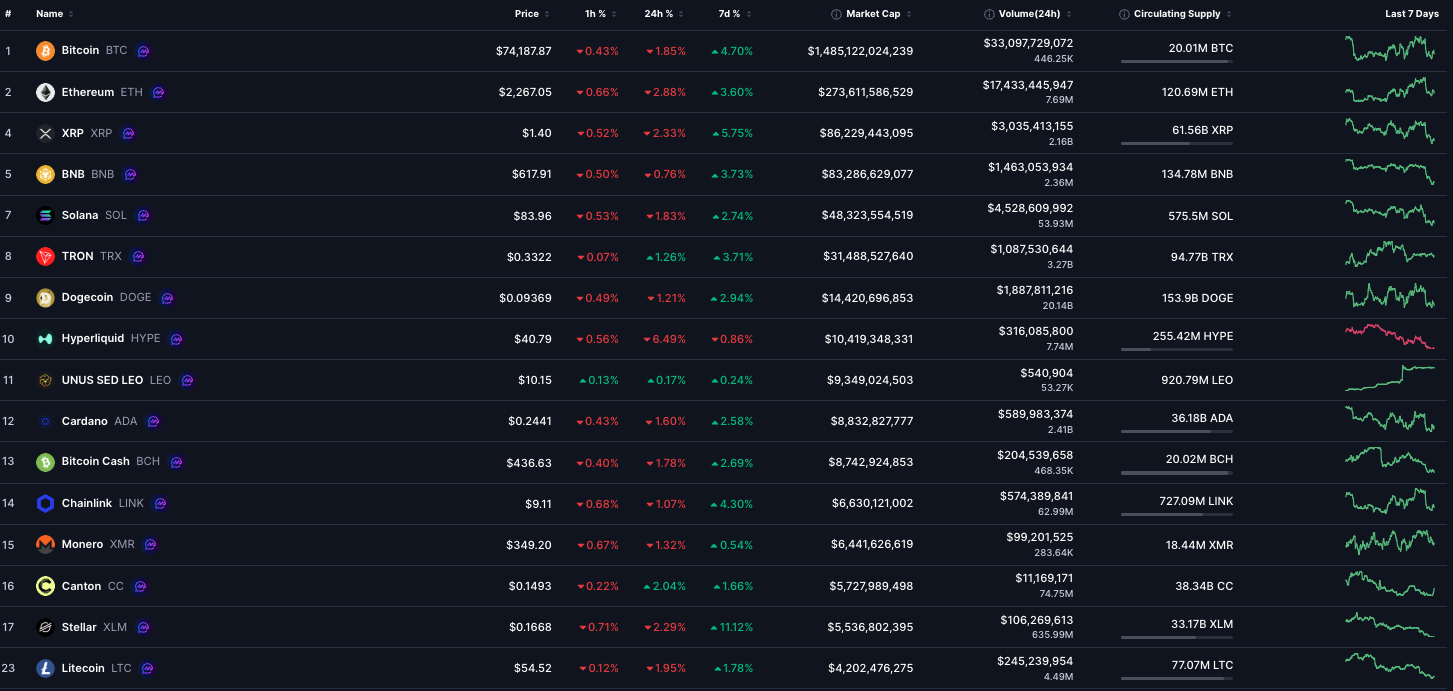Click the info icon beside Volume(24h) header
The width and height of the screenshot is (1453, 691).
point(989,14)
